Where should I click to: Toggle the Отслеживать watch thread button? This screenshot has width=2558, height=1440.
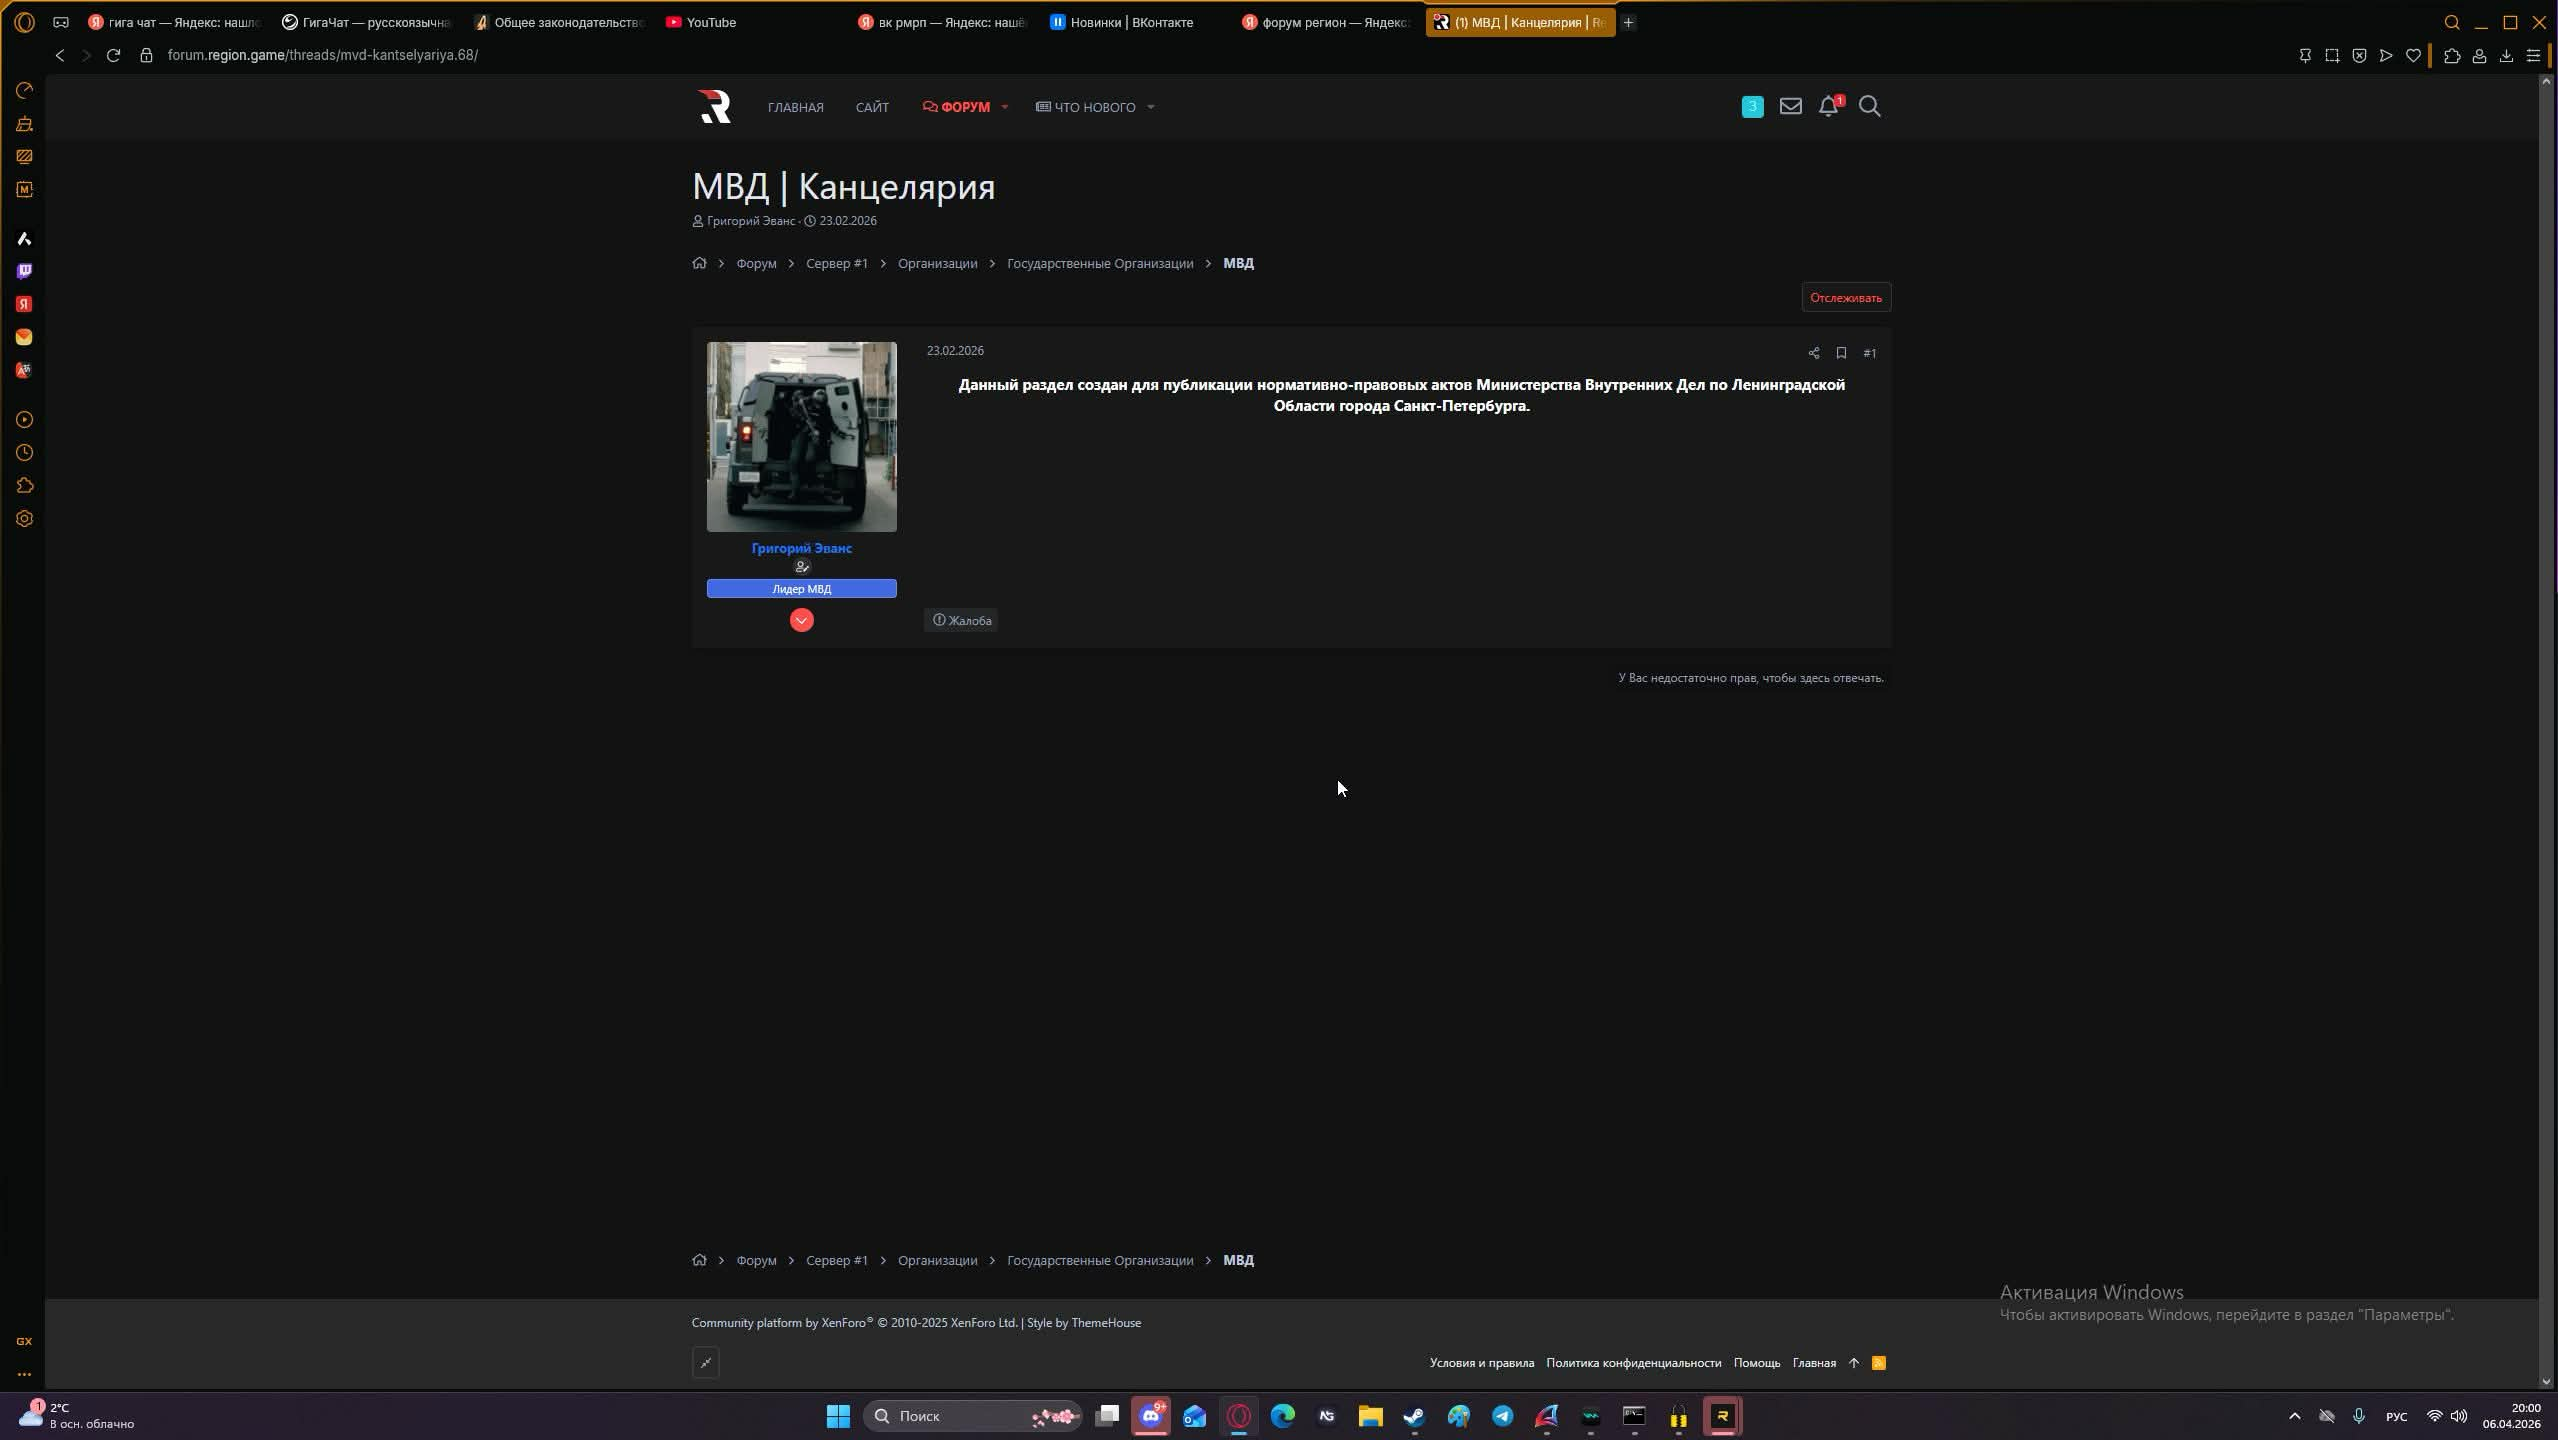tap(1845, 298)
